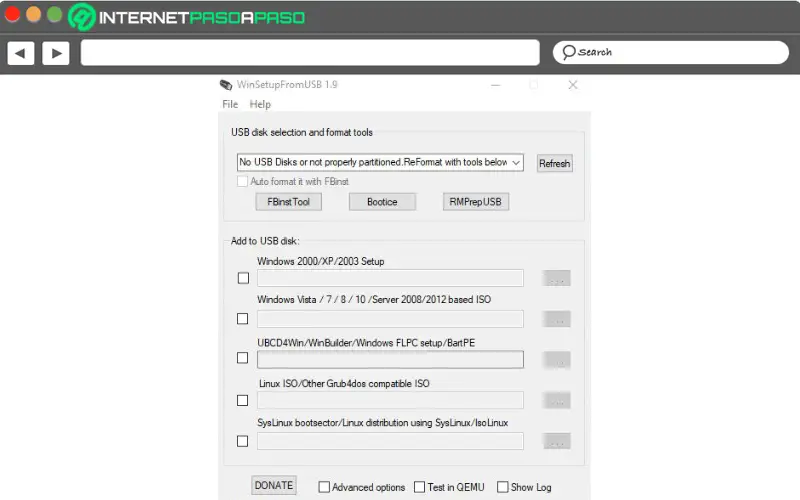Toggle Advanced options checkbox
The height and width of the screenshot is (500, 800).
pos(324,487)
